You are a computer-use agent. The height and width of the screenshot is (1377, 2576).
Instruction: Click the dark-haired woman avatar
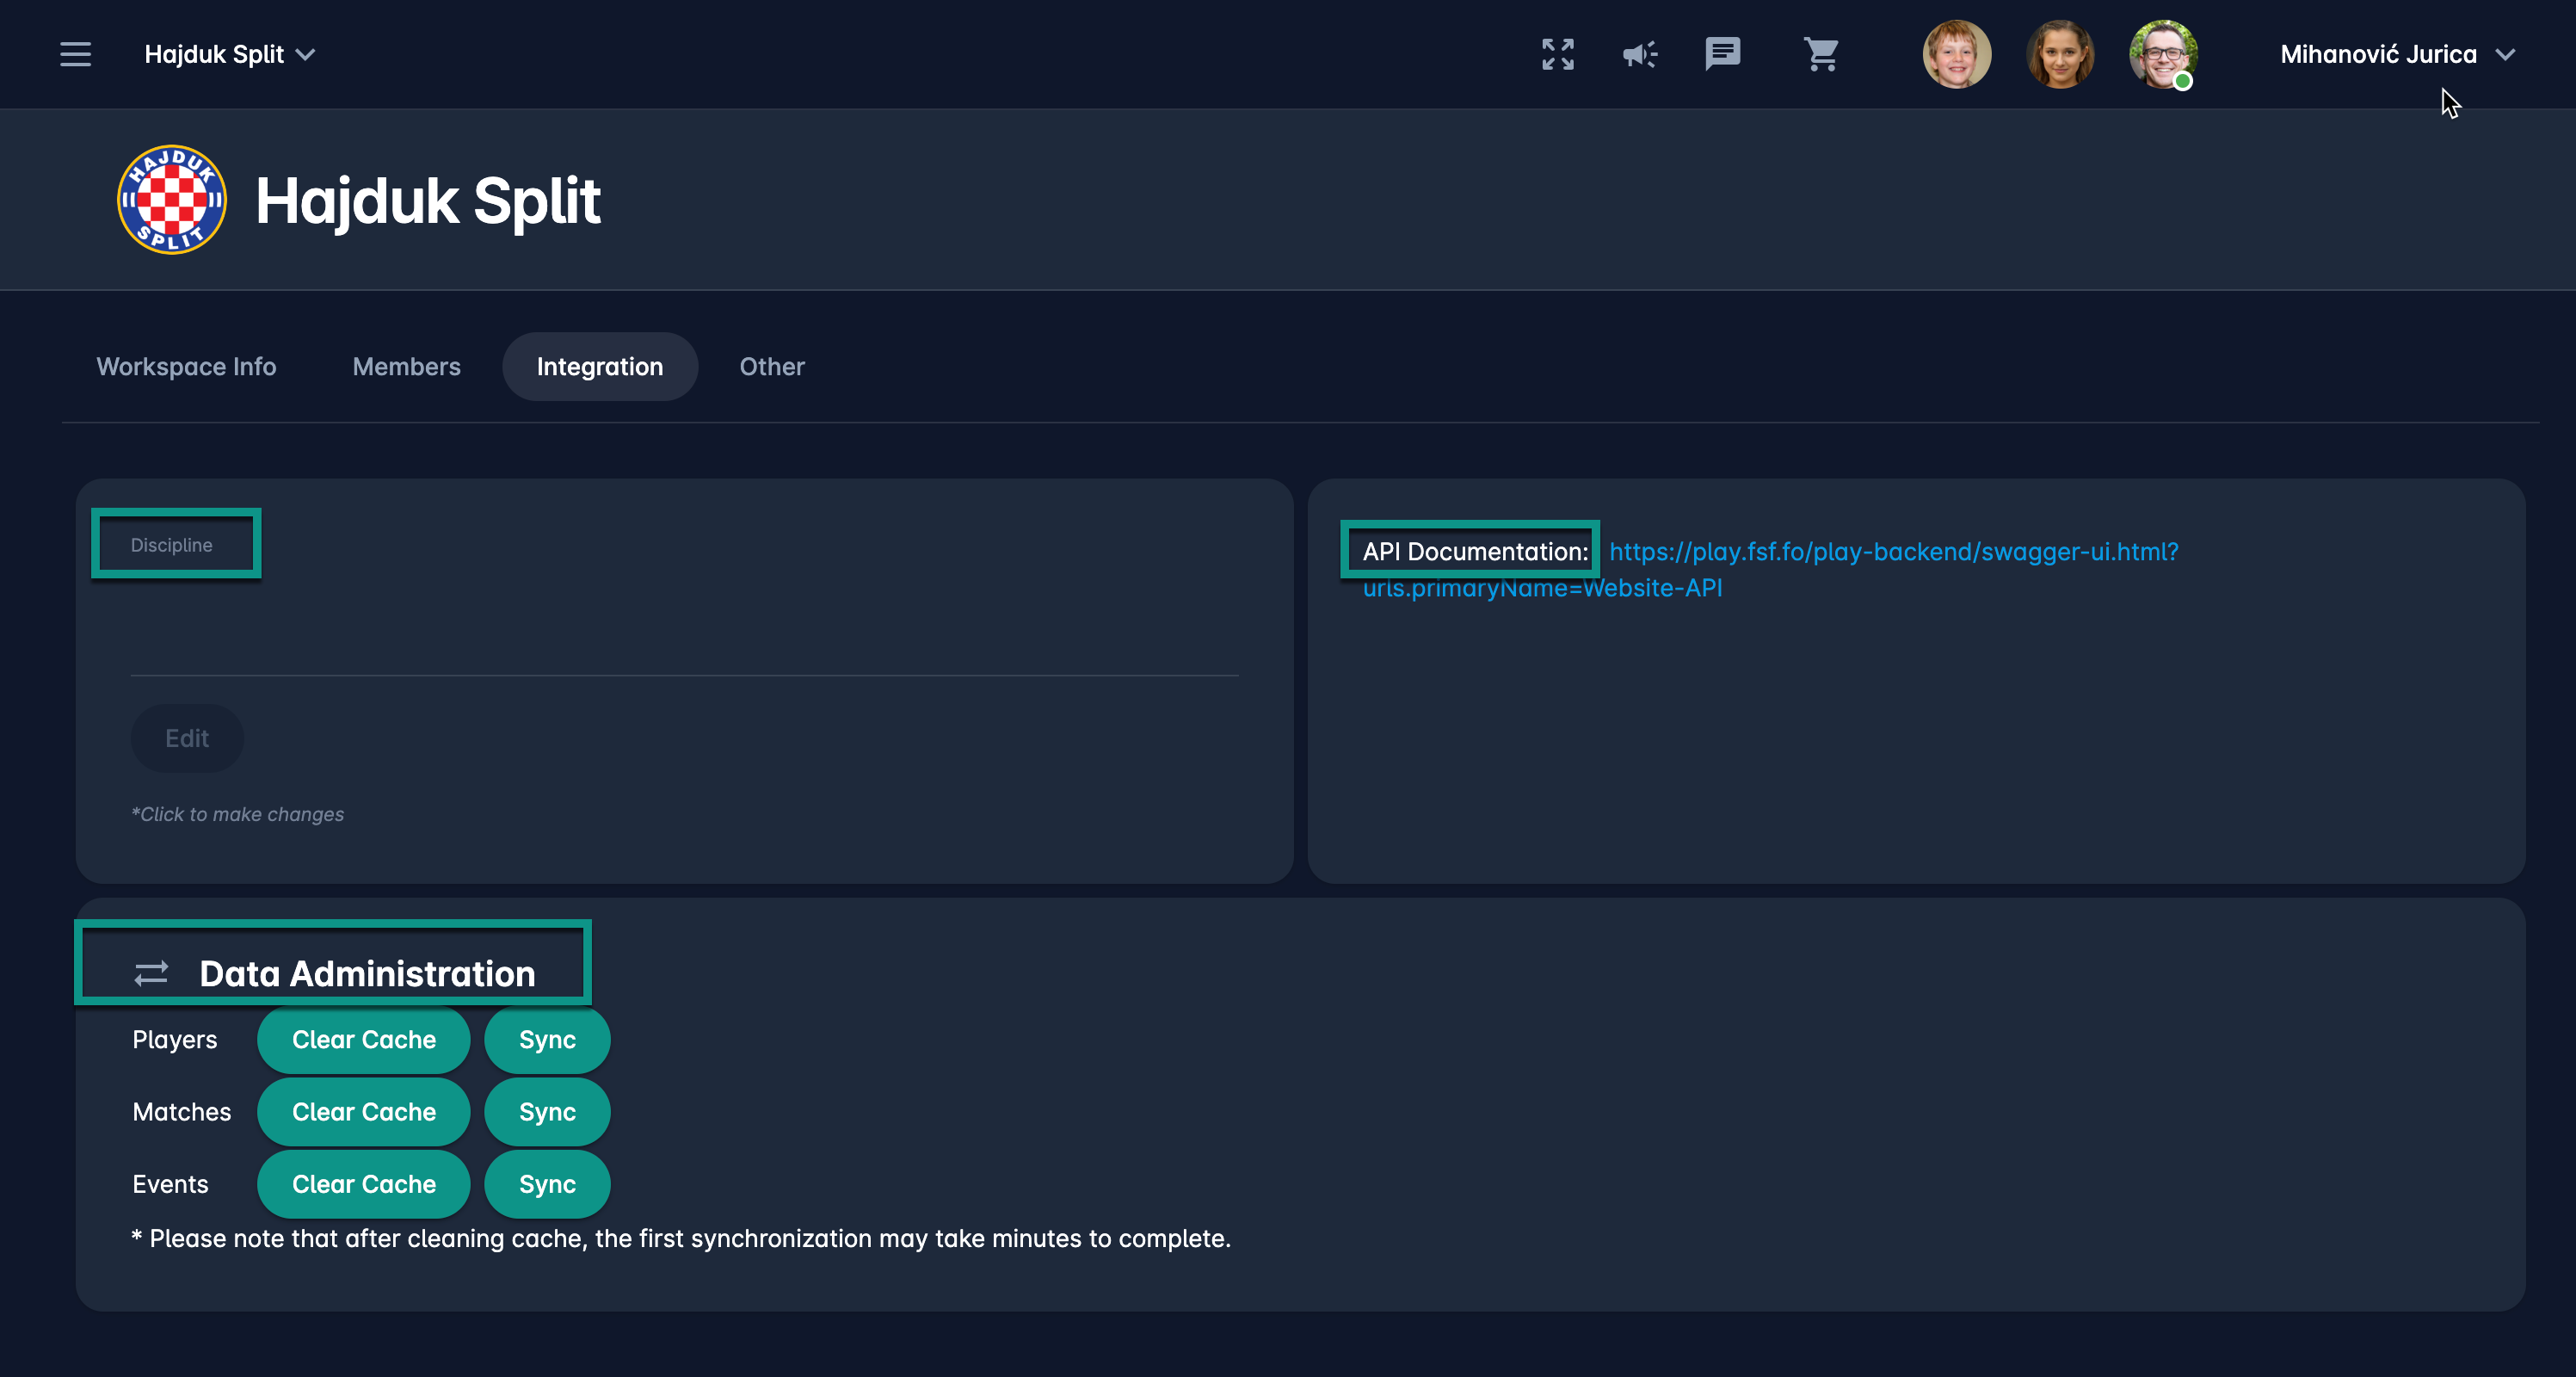[x=2059, y=54]
